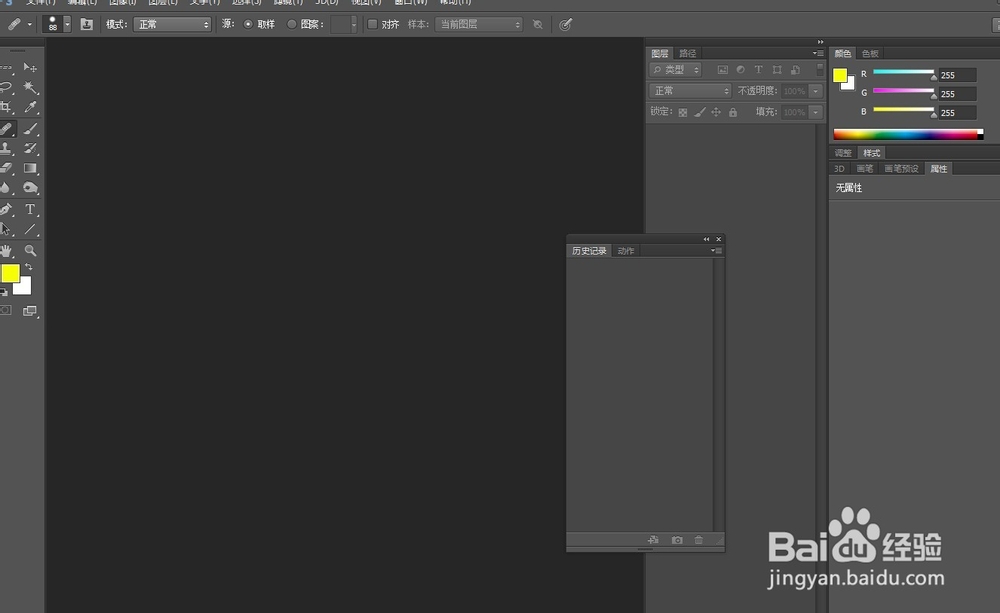
Task: Select the Zoom magnifier tool
Action: pos(30,251)
